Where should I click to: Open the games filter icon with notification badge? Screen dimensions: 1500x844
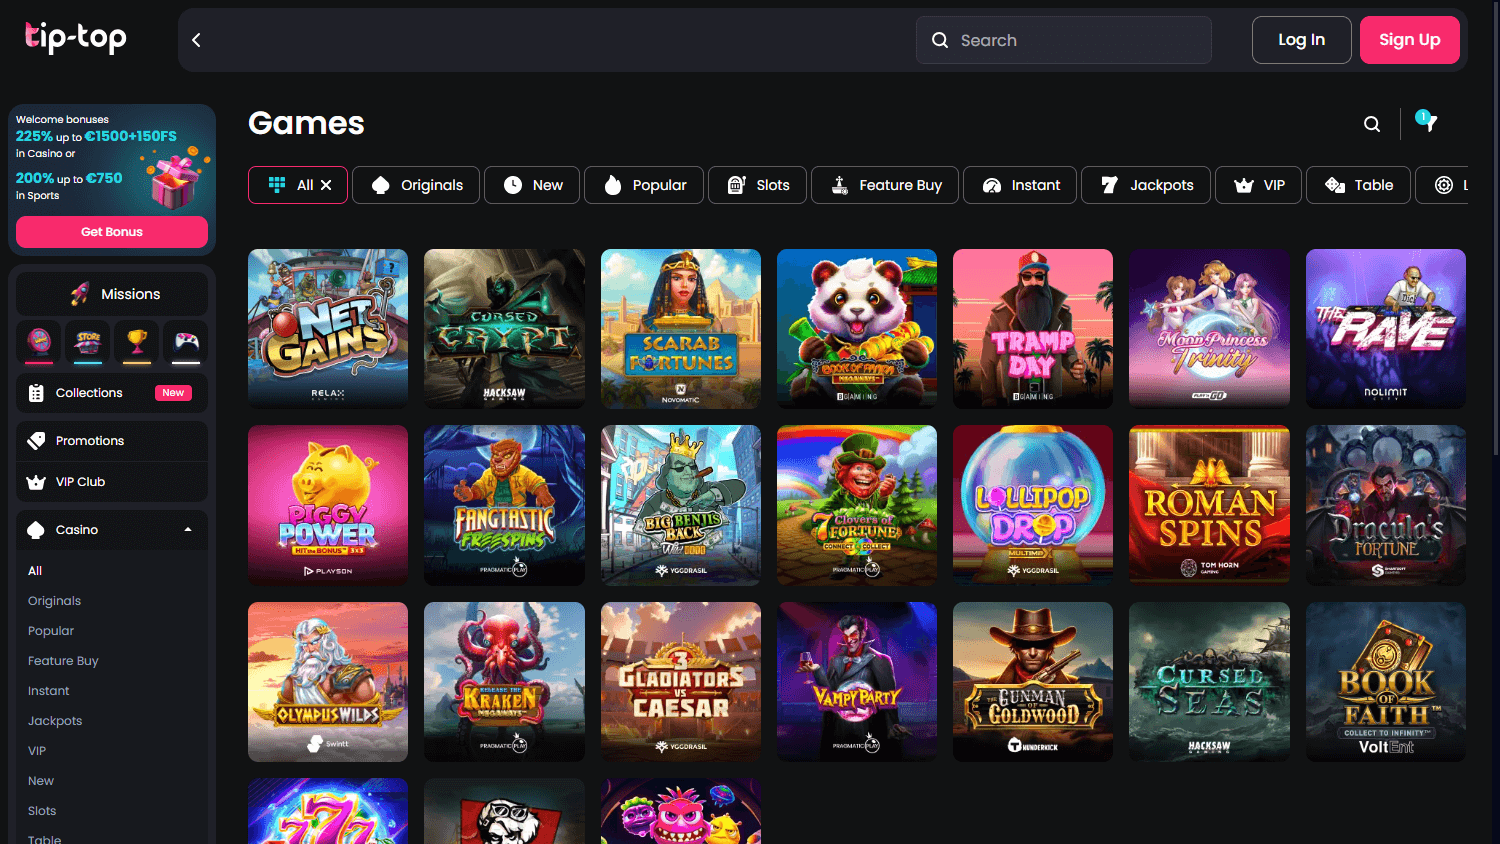click(1424, 122)
